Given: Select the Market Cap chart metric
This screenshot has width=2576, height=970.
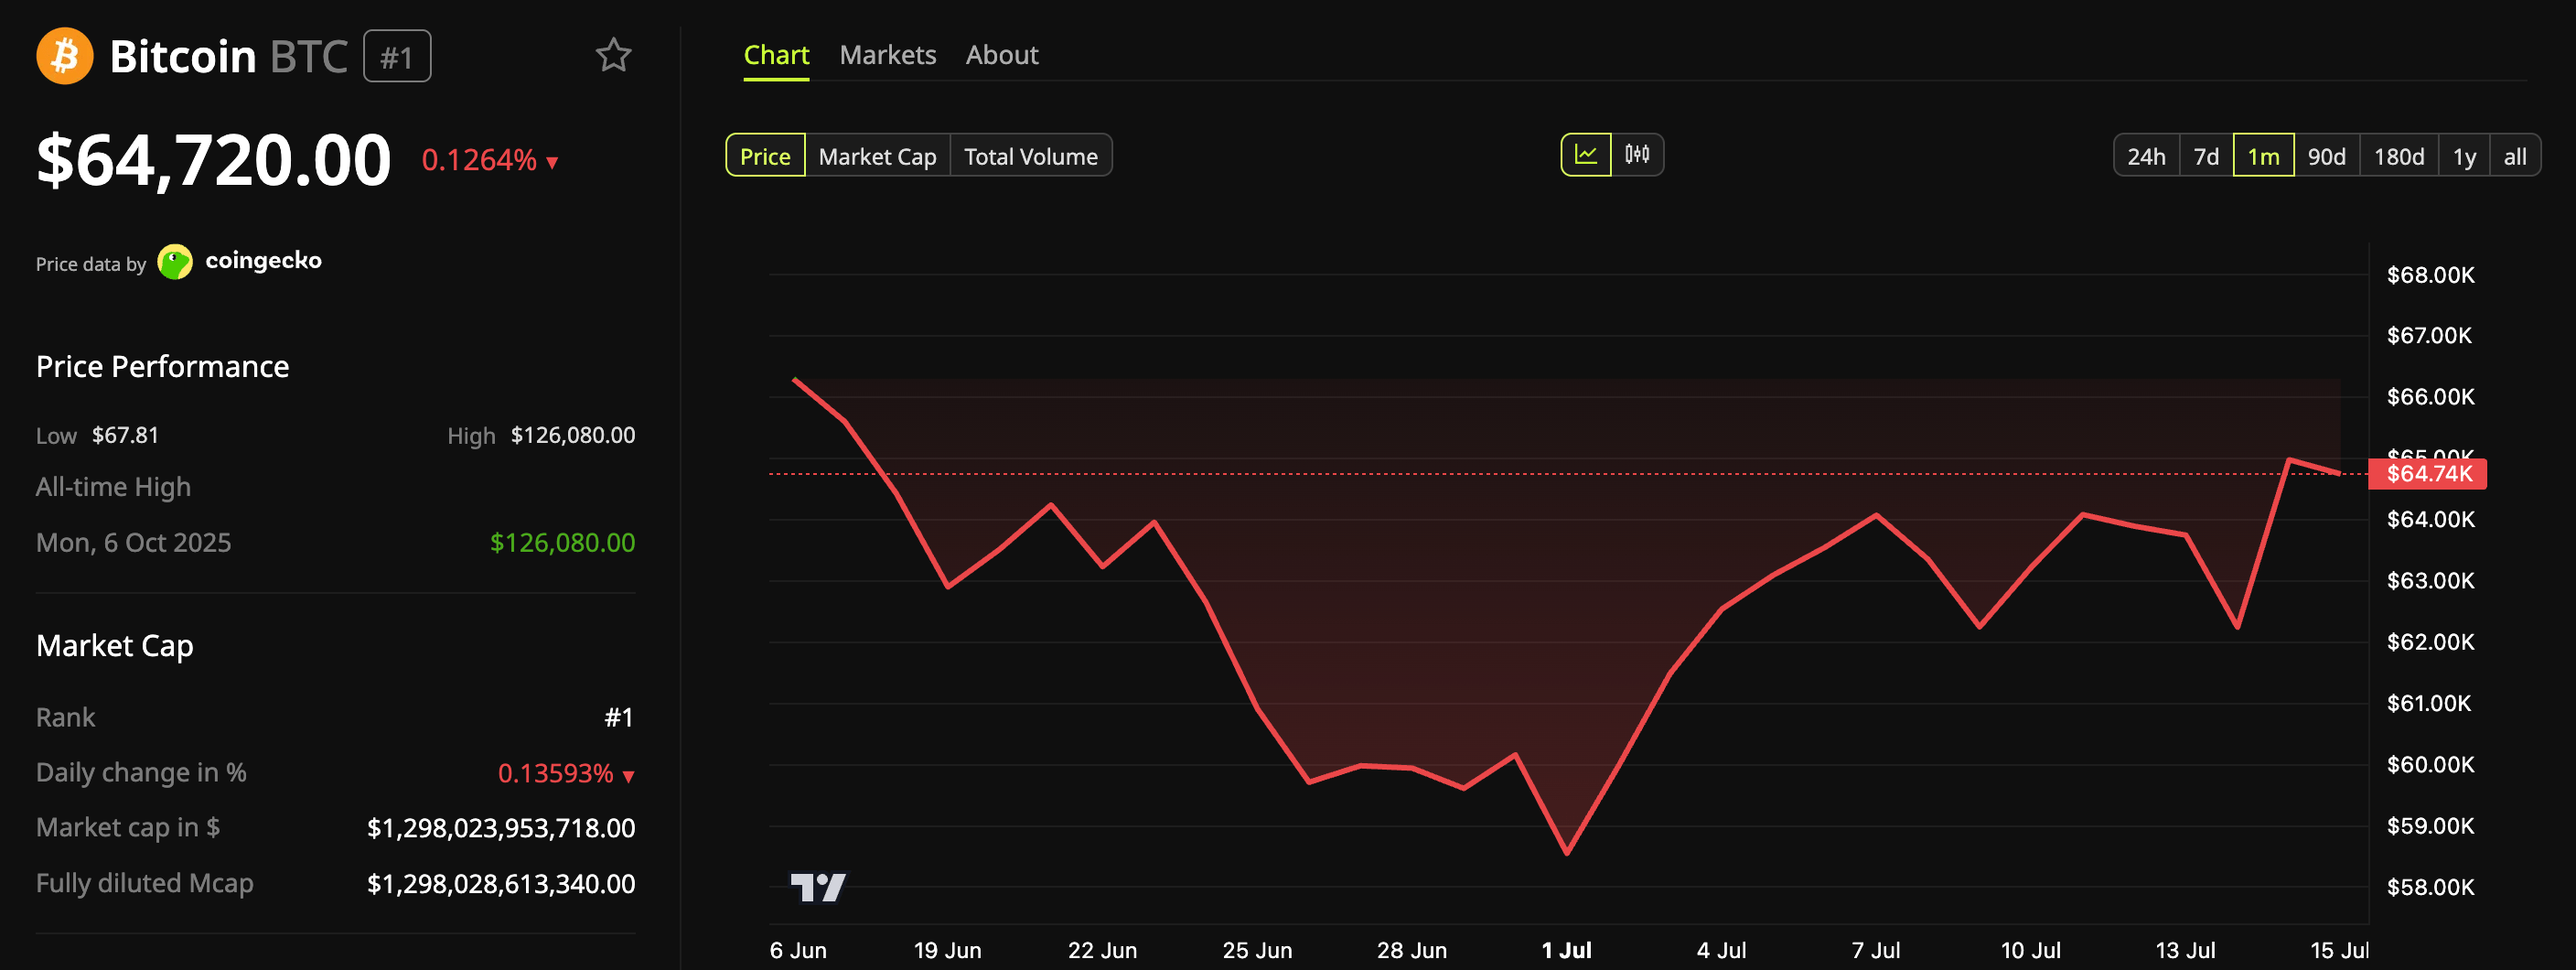Looking at the screenshot, I should [877, 156].
